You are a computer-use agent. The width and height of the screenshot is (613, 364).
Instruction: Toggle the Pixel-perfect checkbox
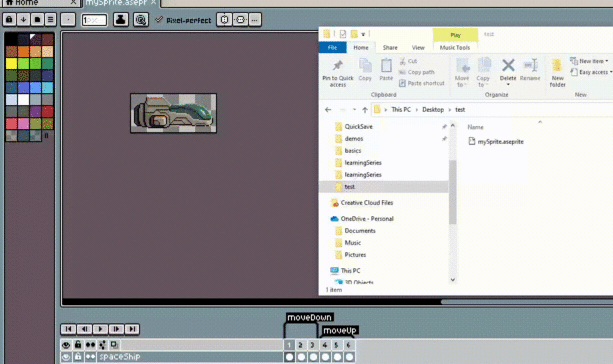[x=159, y=20]
